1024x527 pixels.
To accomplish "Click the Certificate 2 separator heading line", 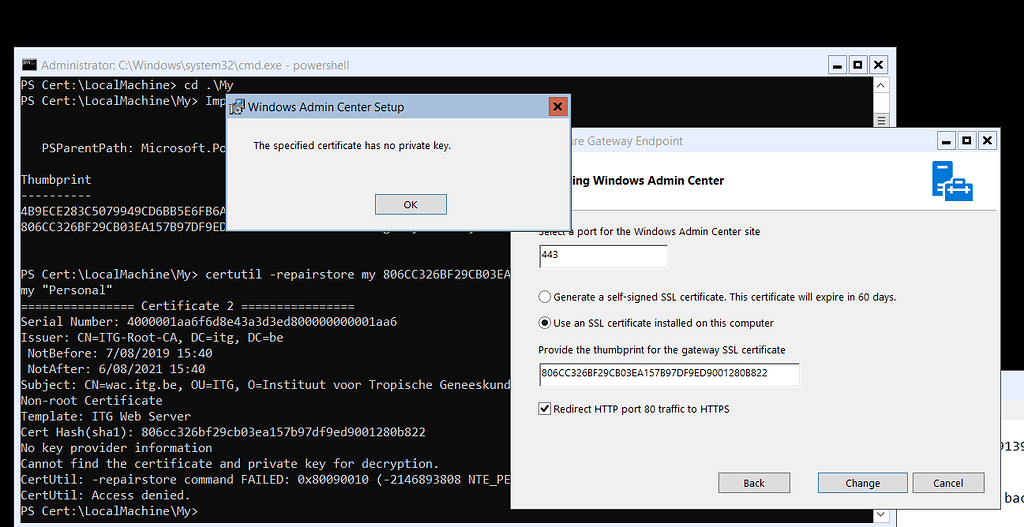I will [x=187, y=306].
